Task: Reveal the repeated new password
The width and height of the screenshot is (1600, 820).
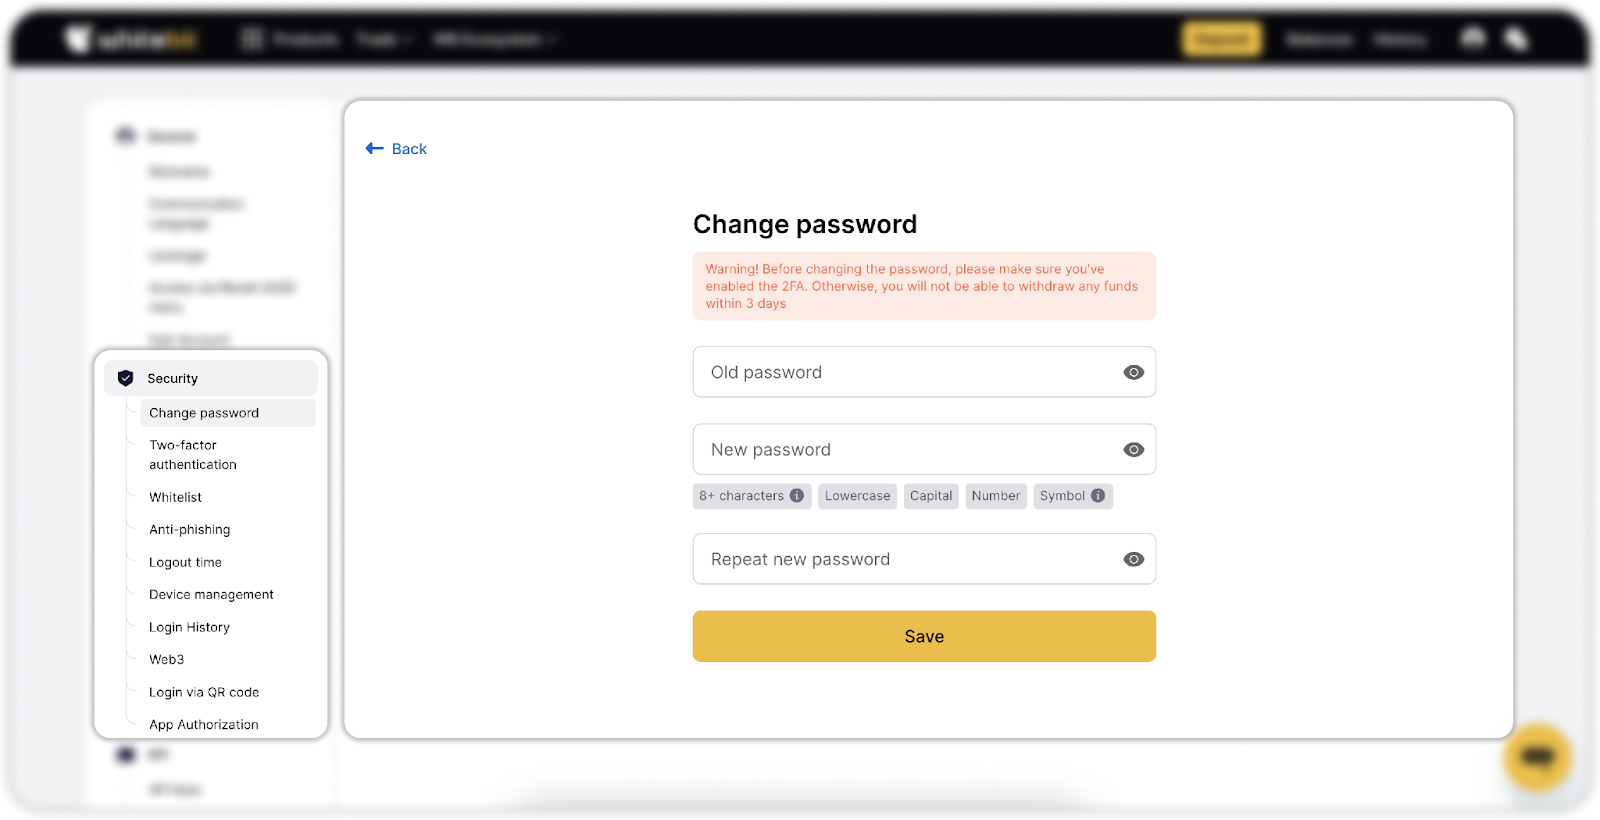Action: 1133,559
